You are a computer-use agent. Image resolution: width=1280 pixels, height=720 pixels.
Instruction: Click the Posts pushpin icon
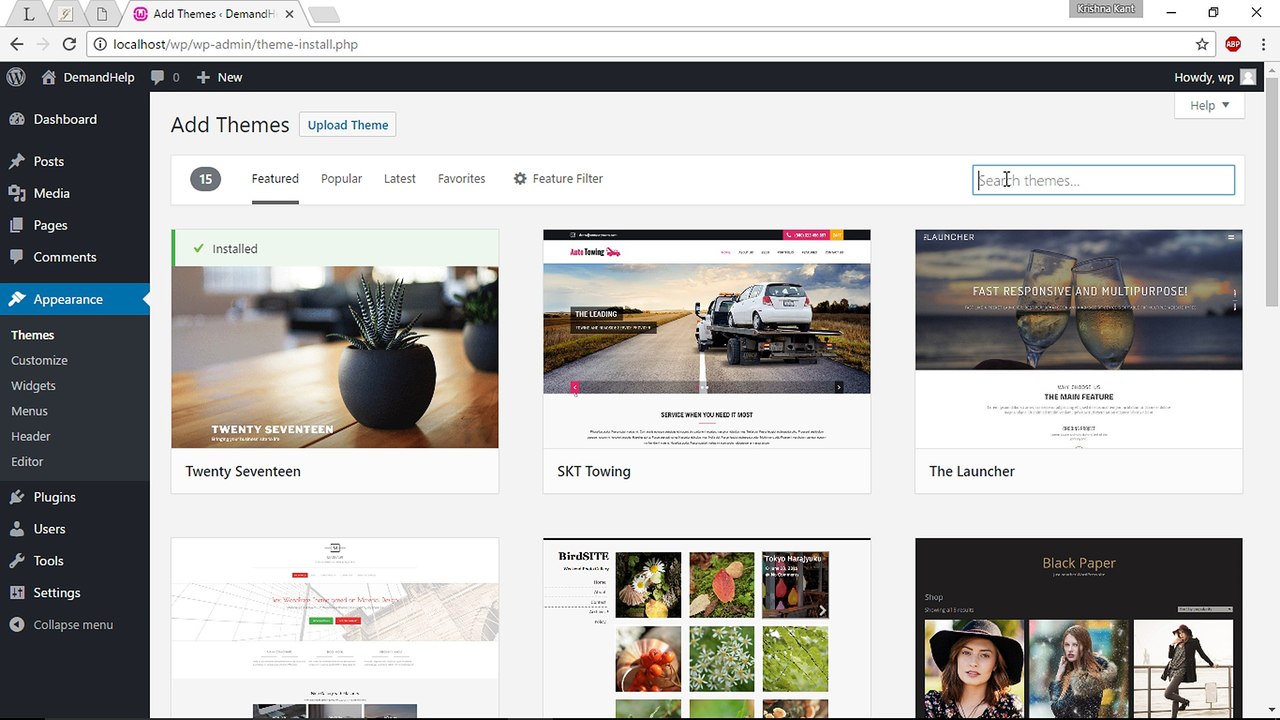click(x=17, y=161)
